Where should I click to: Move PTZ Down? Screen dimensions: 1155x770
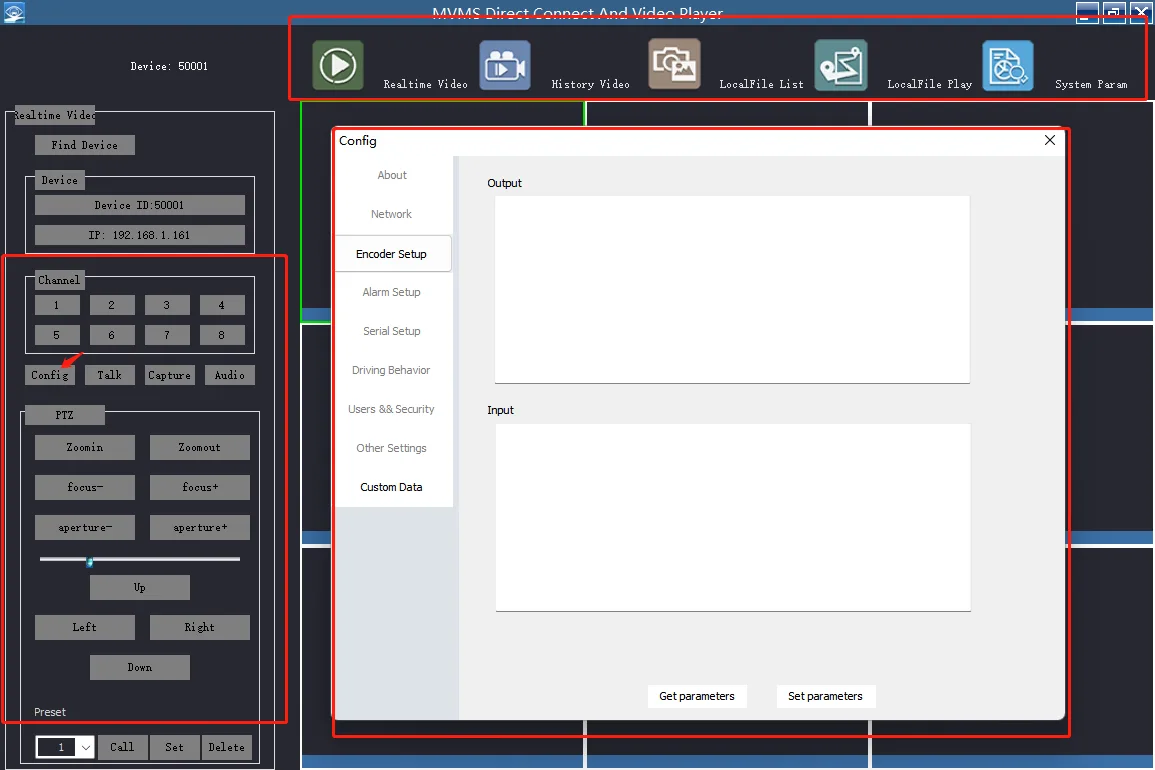(x=140, y=668)
